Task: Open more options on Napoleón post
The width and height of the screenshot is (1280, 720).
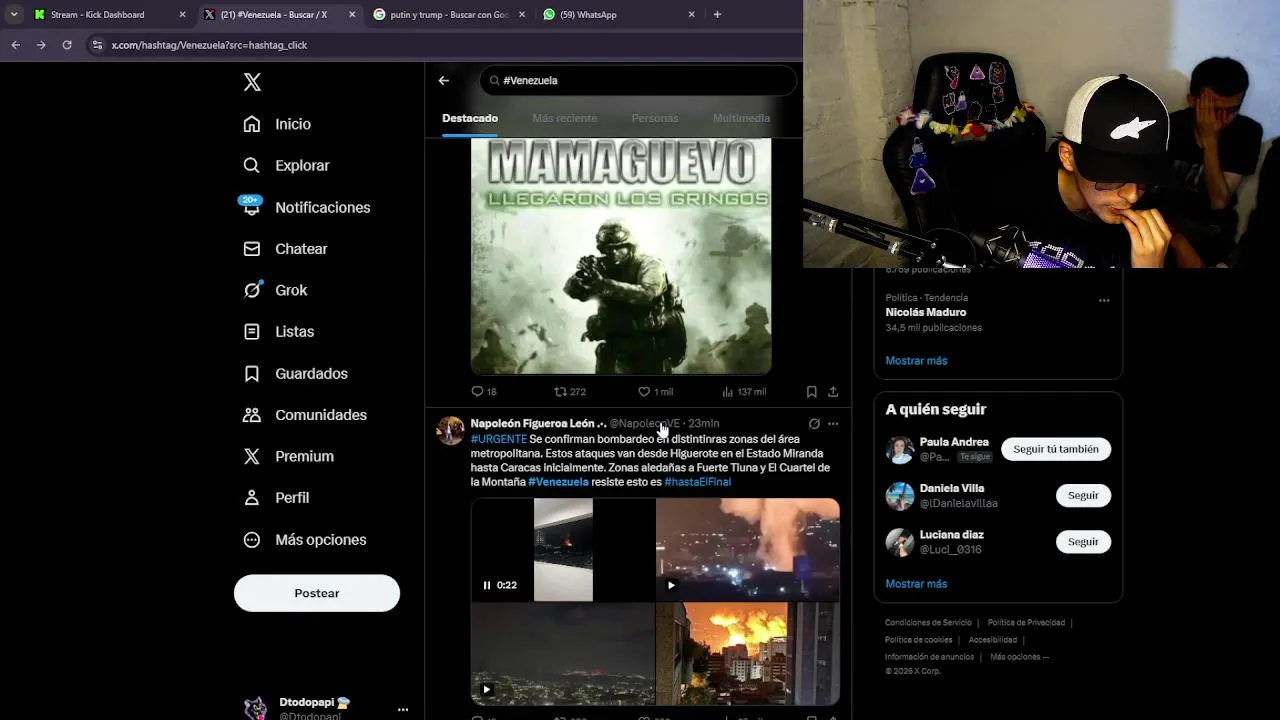Action: pyautogui.click(x=833, y=424)
